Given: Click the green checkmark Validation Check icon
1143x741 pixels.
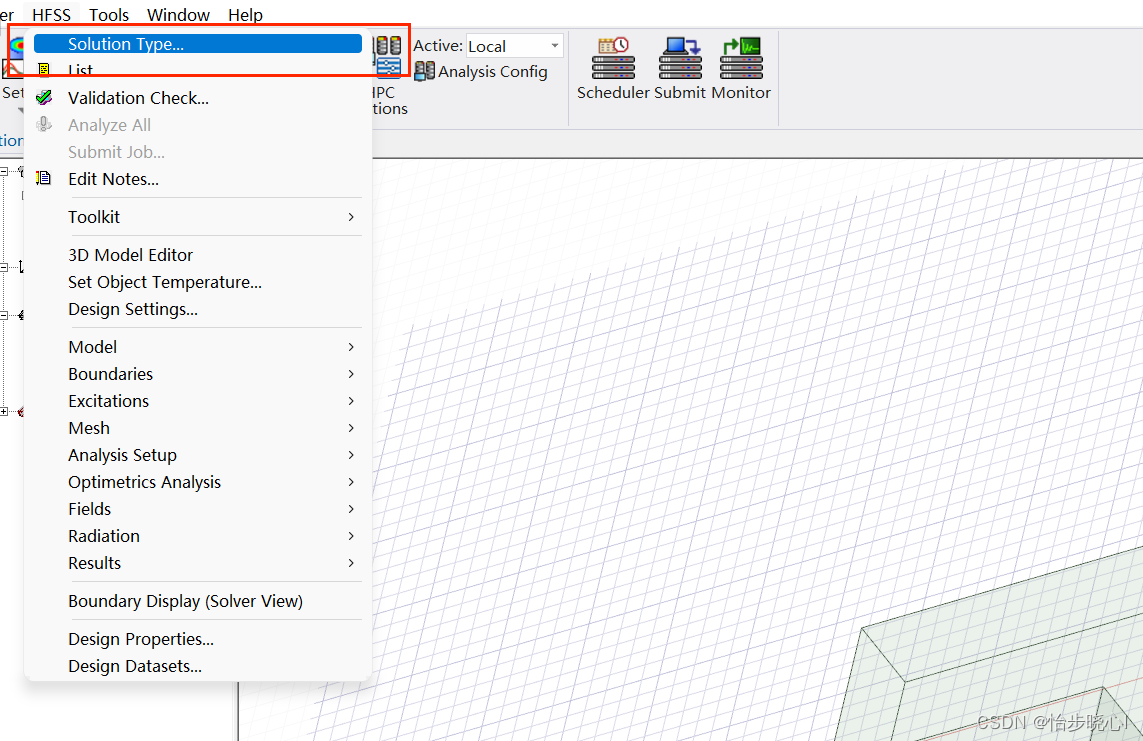Looking at the screenshot, I should (44, 98).
